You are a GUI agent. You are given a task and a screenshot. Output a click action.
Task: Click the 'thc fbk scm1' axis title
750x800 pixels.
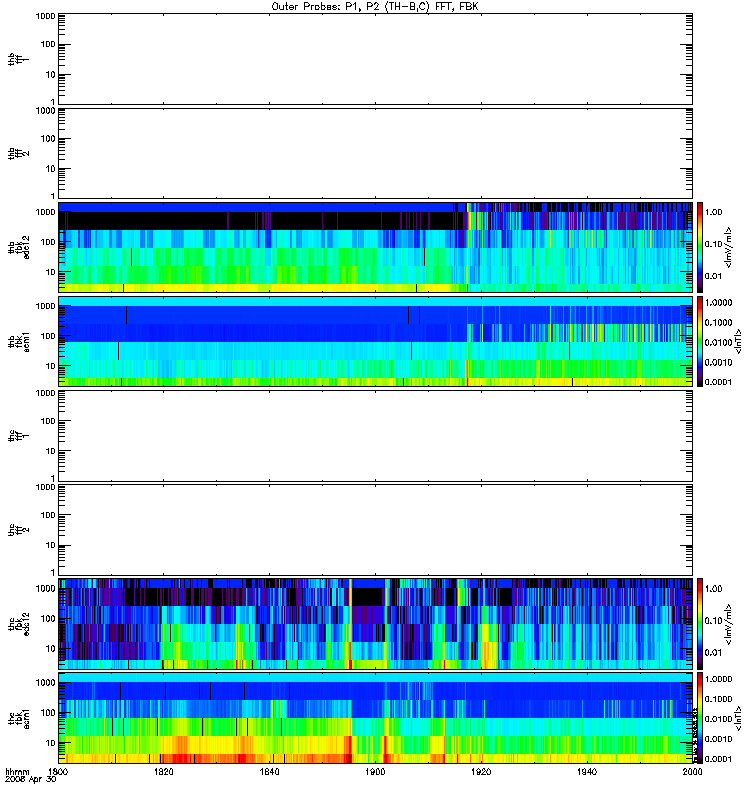19,718
